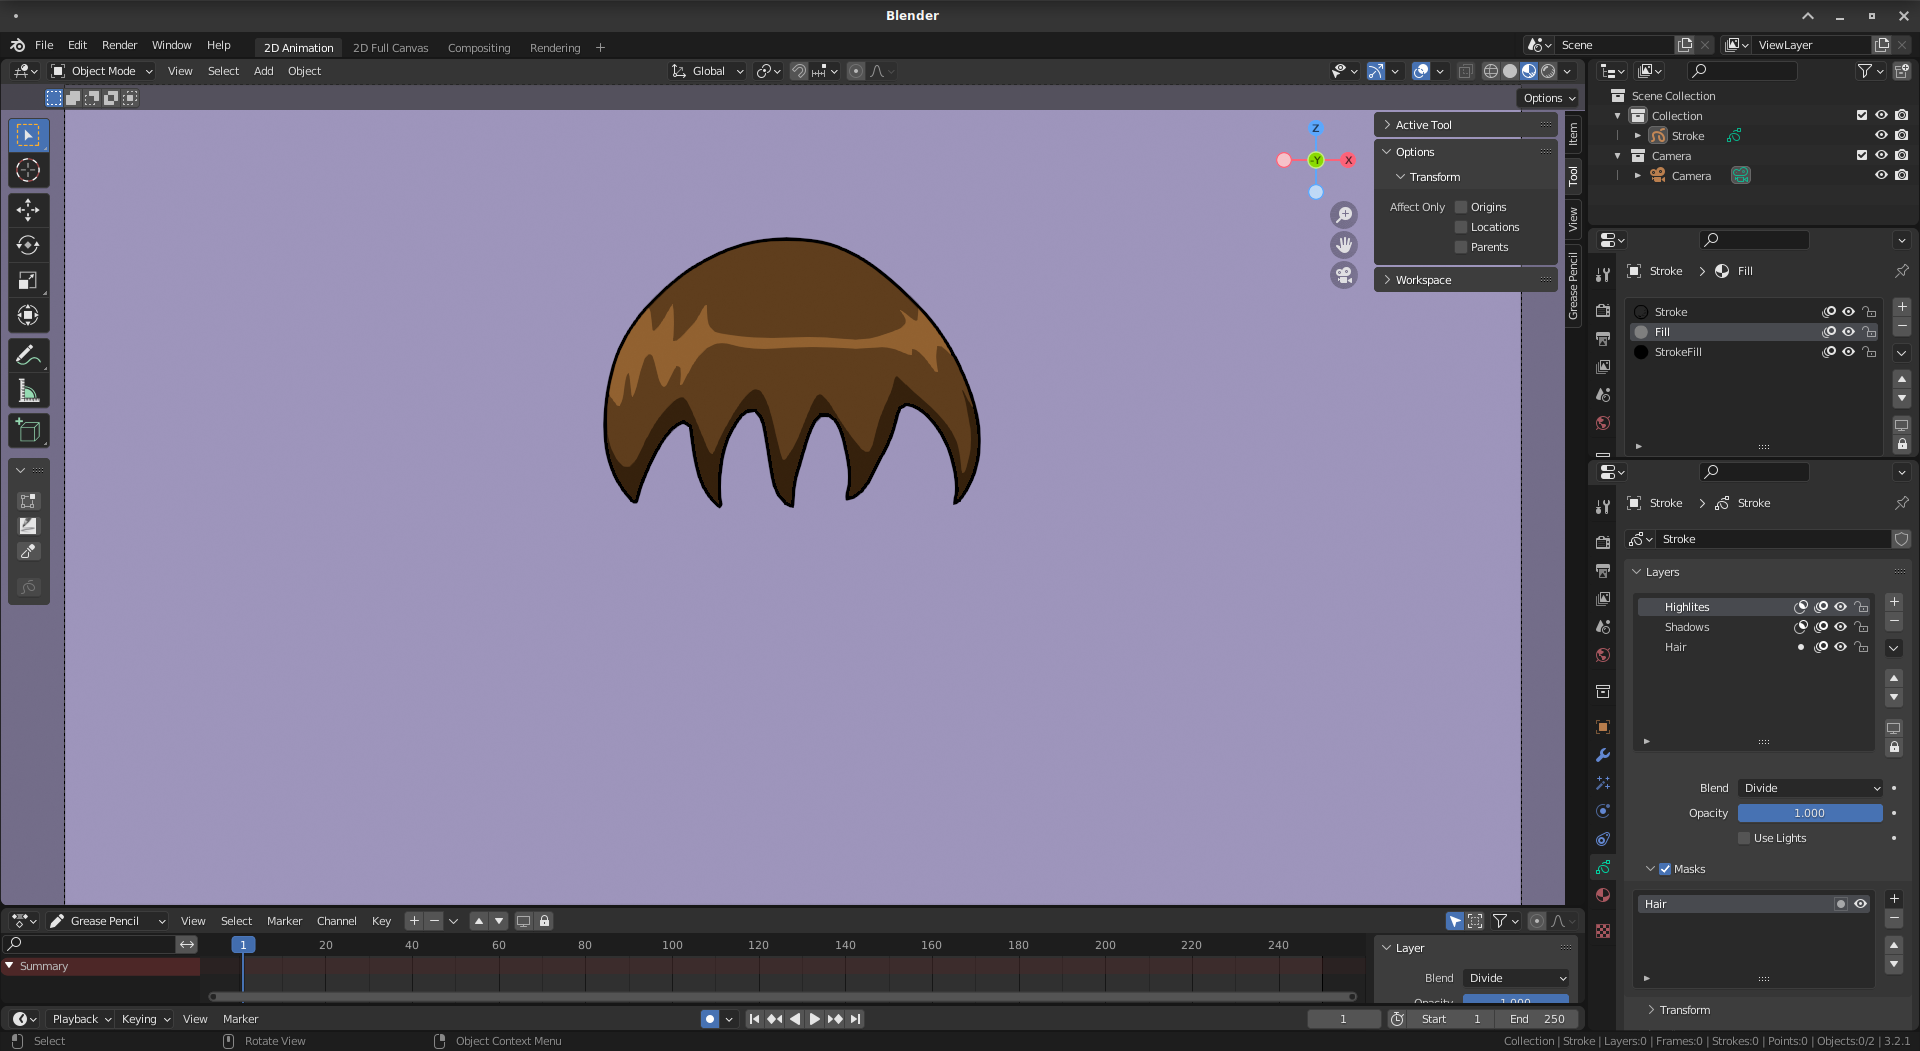
Task: Open the Add menu in viewport header
Action: coord(263,71)
